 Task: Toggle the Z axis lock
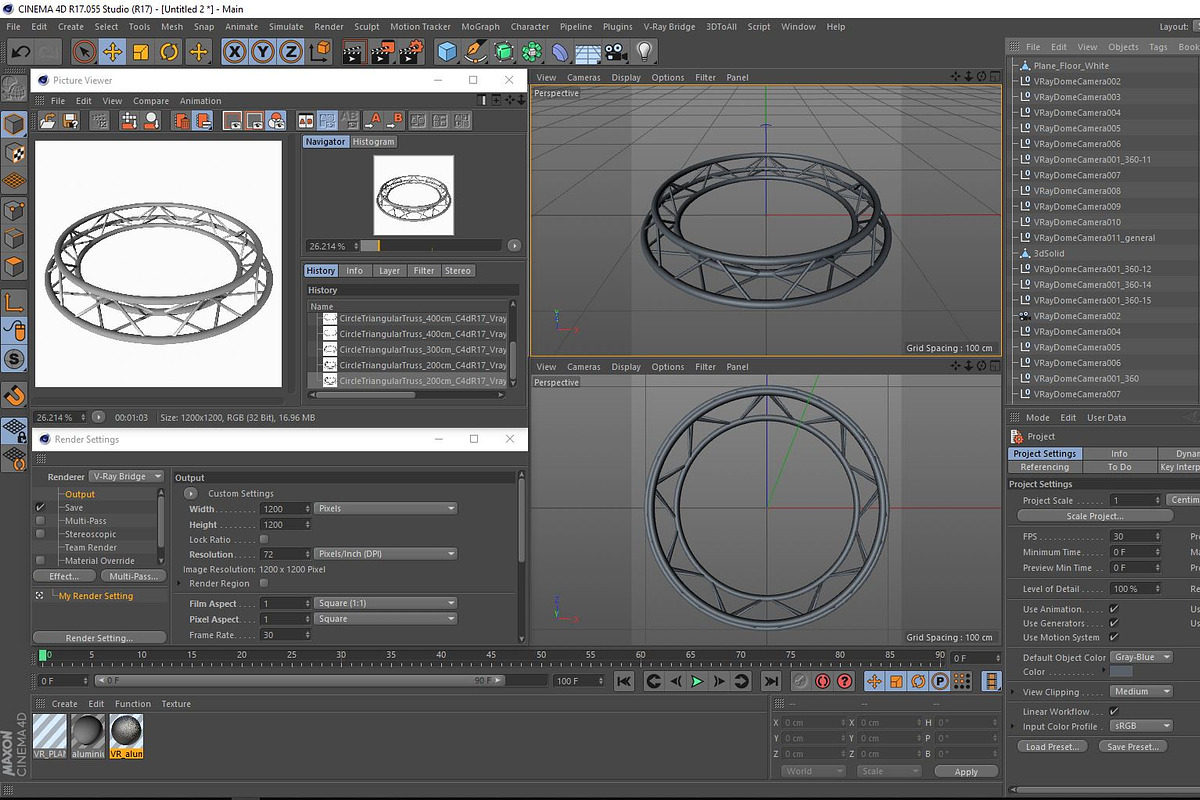(291, 51)
